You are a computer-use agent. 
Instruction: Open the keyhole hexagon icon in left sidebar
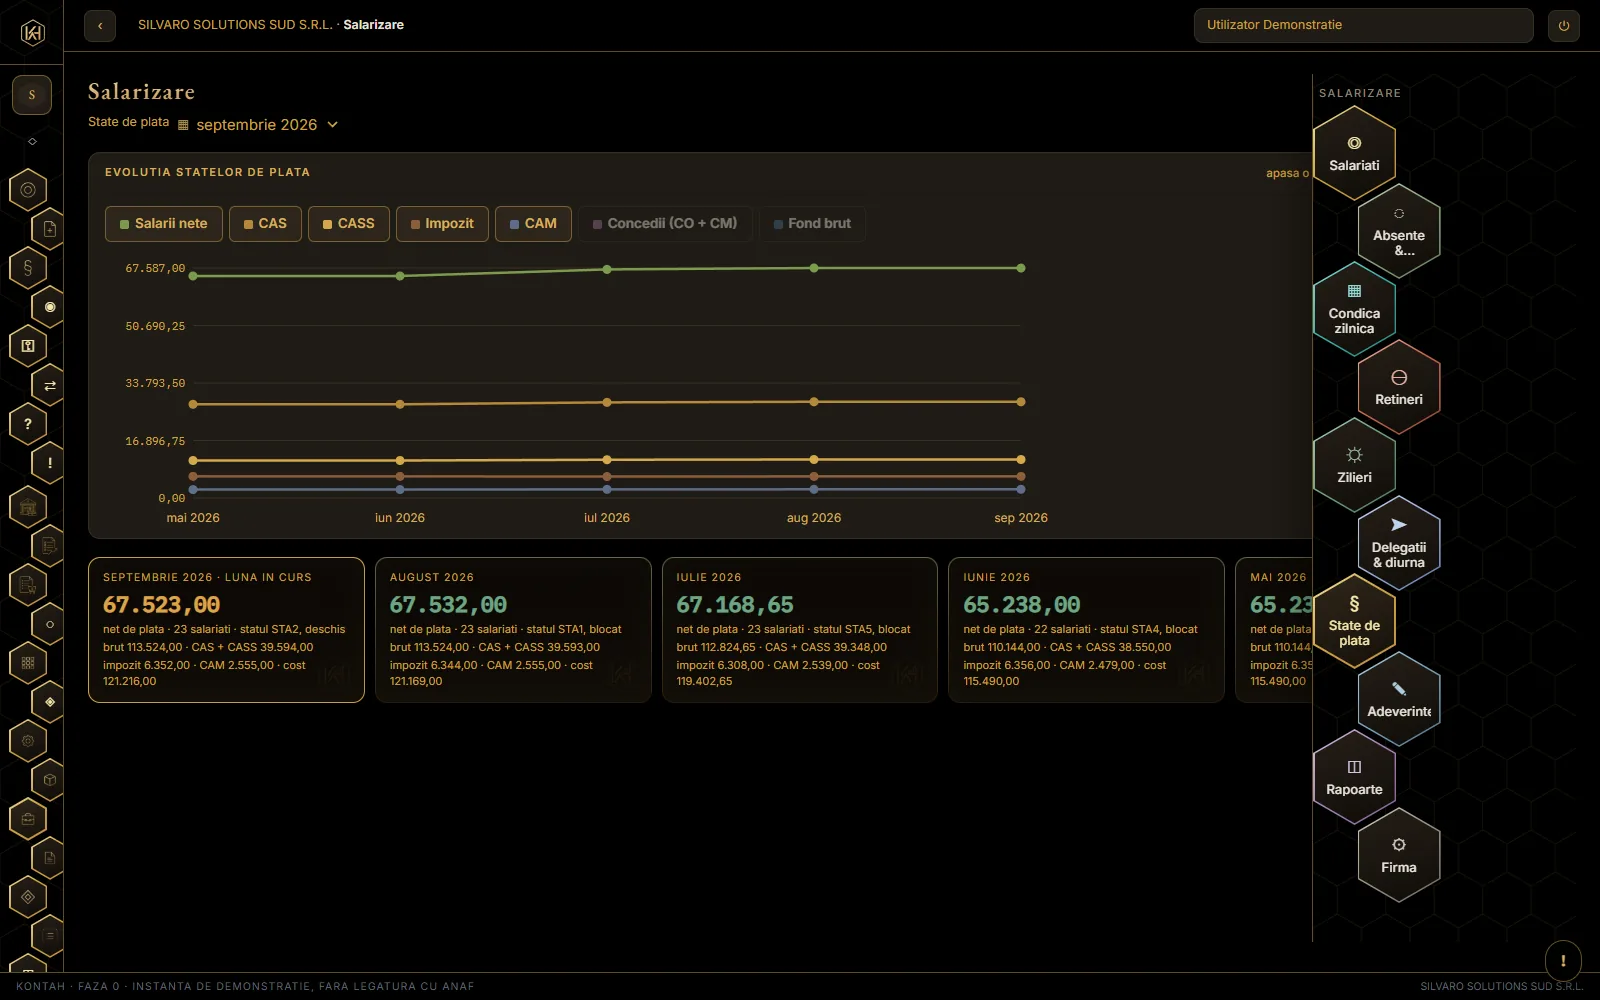pos(28,346)
